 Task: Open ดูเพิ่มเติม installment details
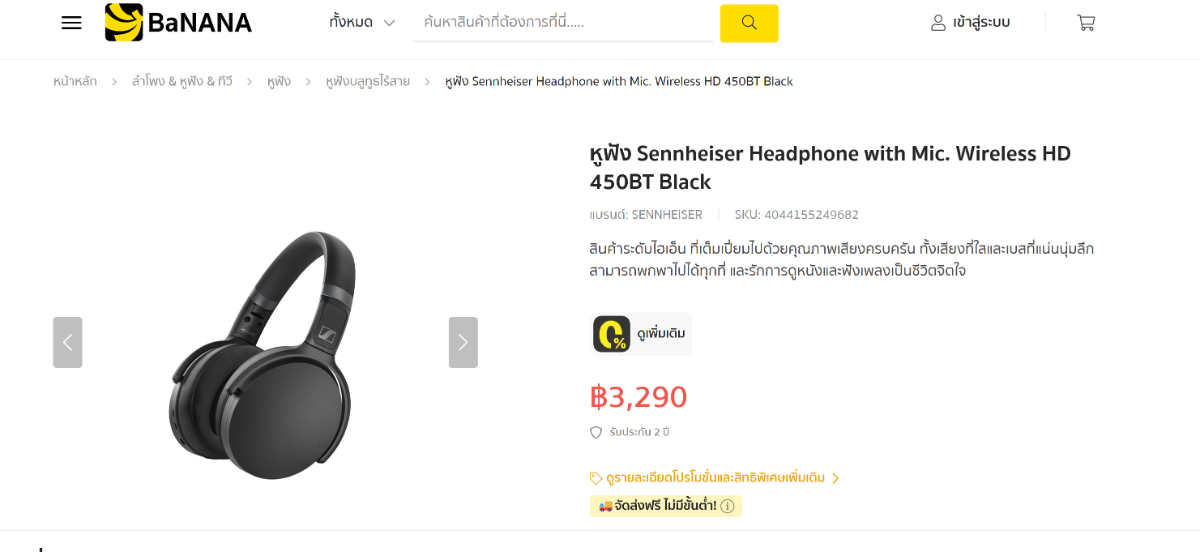coord(661,334)
